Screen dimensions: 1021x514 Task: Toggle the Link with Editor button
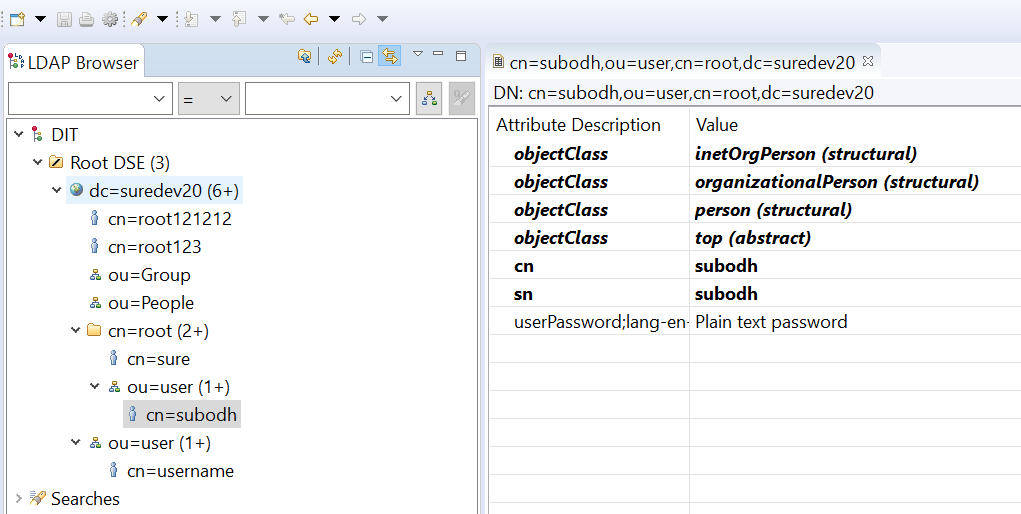(x=389, y=57)
